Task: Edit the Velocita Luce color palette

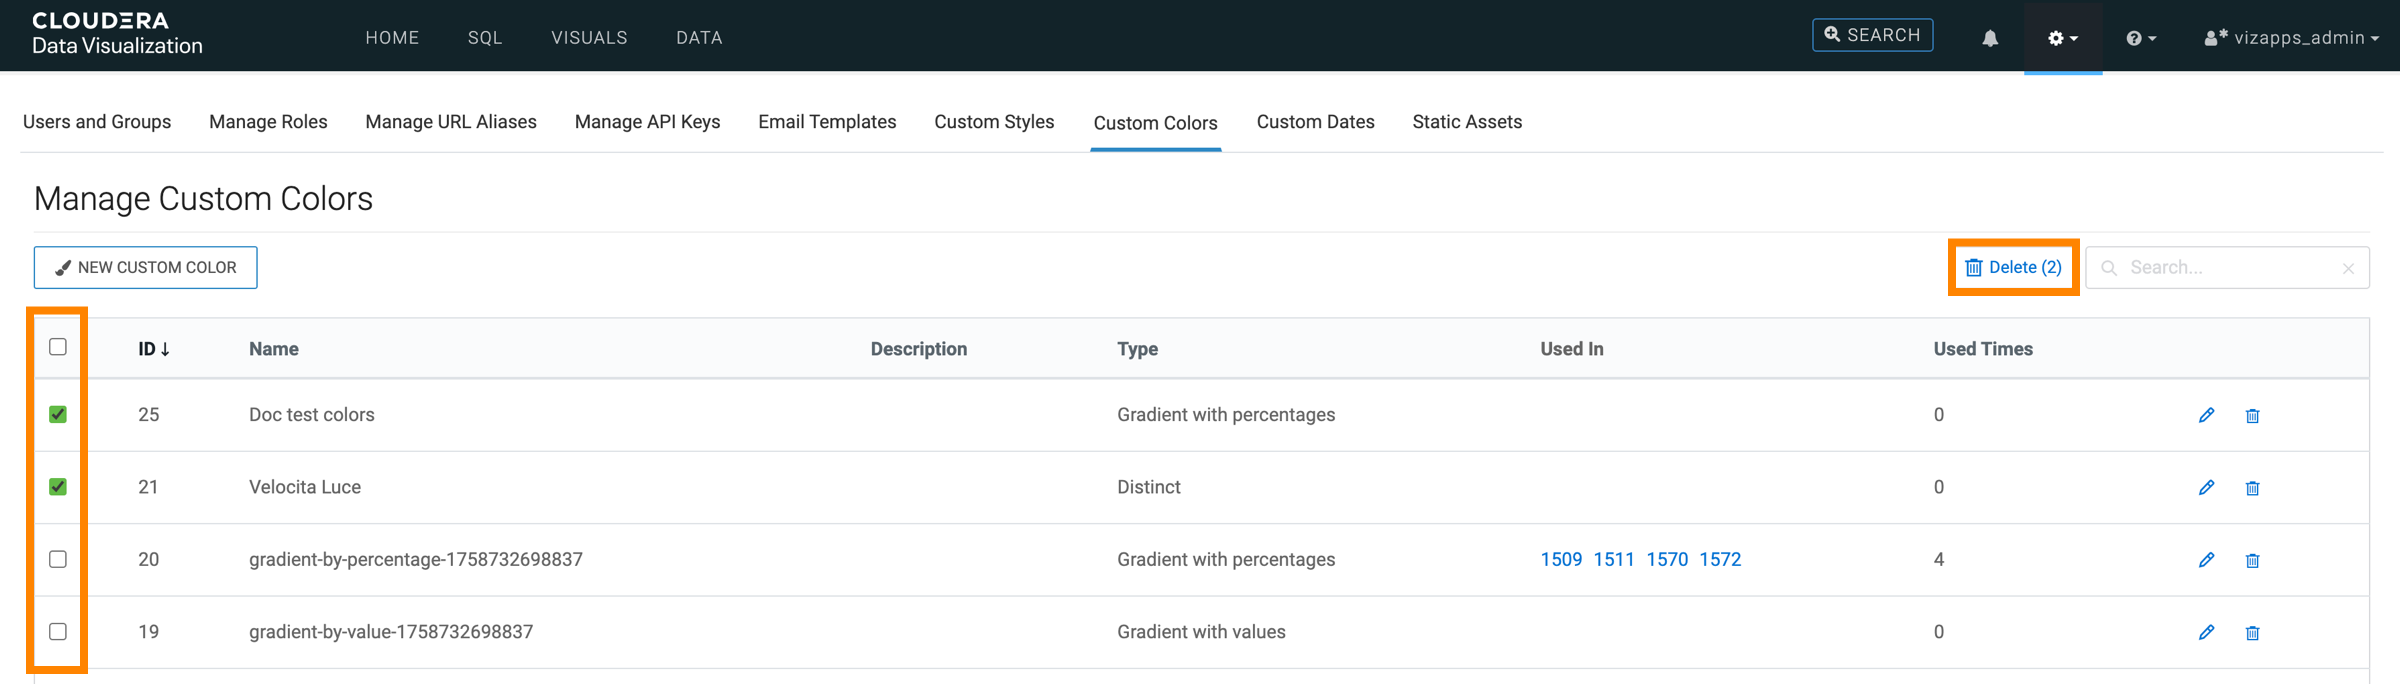Action: click(2206, 487)
